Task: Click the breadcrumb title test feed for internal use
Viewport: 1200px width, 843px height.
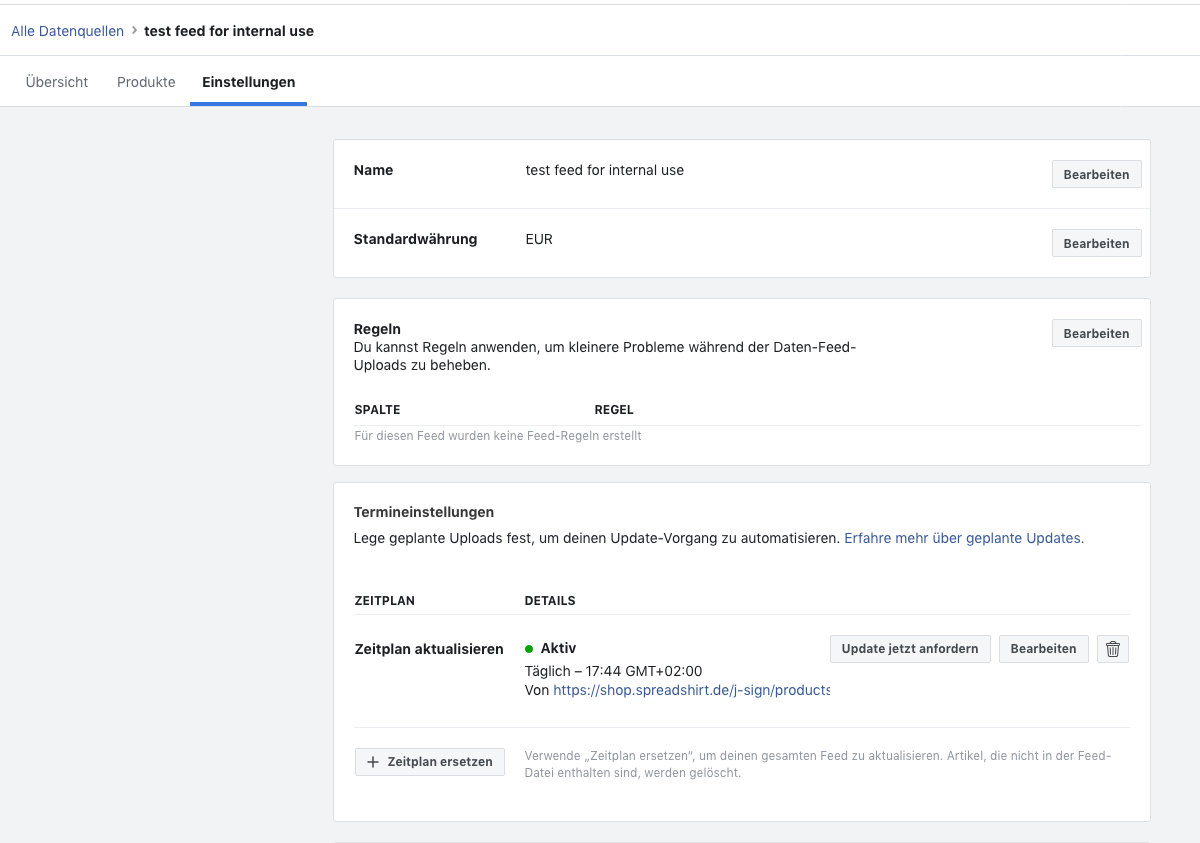Action: [229, 31]
